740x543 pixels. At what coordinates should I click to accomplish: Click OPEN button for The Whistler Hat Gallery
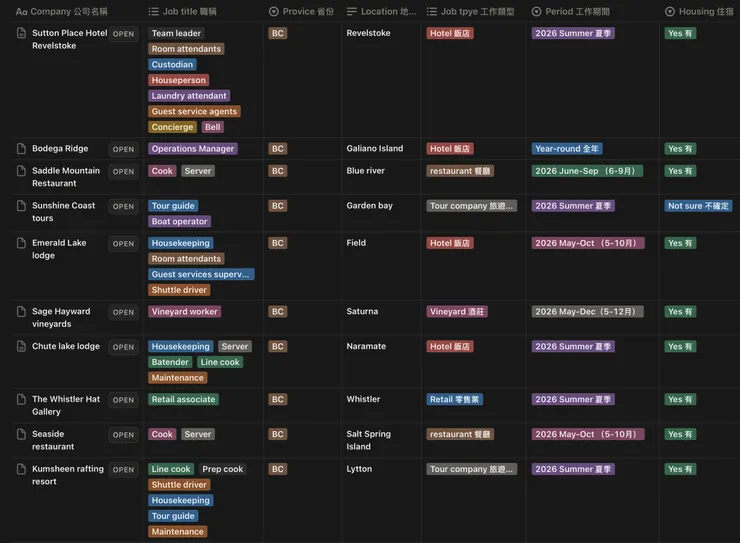tap(124, 400)
